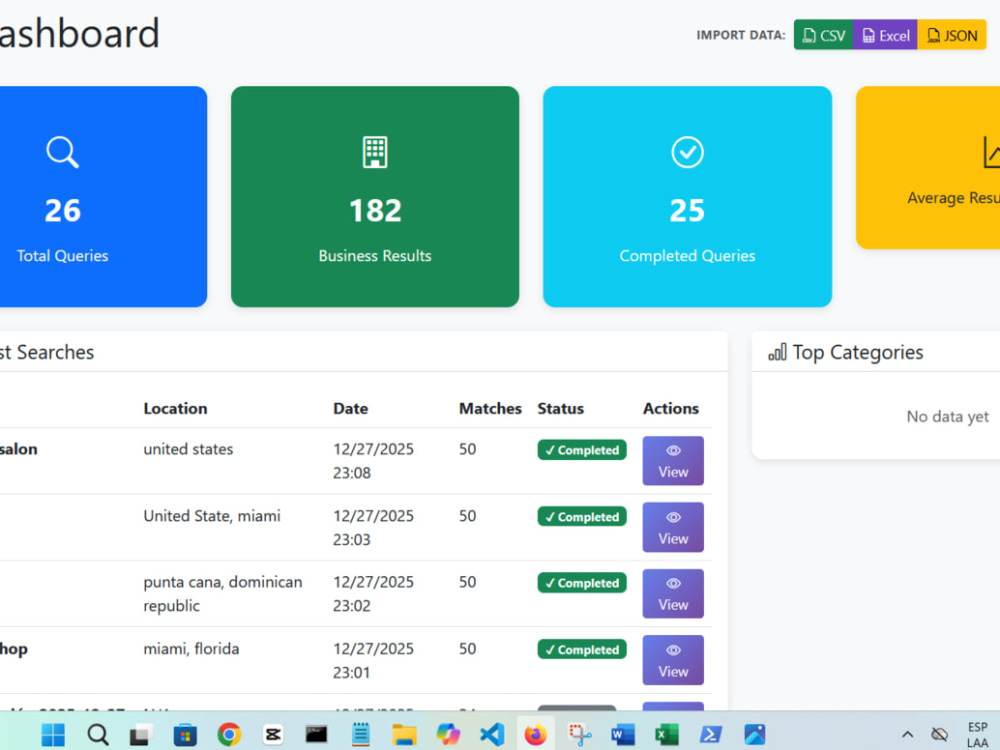
Task: Click the bar chart icon beside Top Categories
Action: (777, 352)
